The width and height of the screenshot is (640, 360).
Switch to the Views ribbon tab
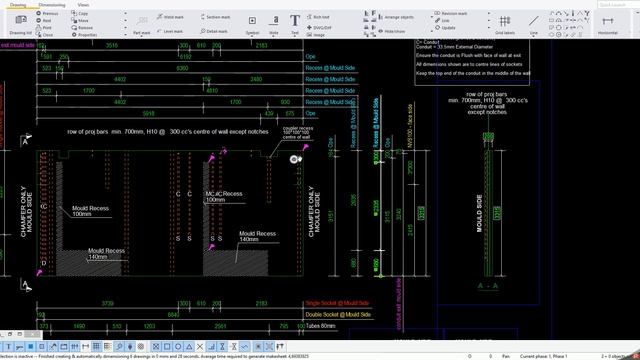(x=83, y=5)
